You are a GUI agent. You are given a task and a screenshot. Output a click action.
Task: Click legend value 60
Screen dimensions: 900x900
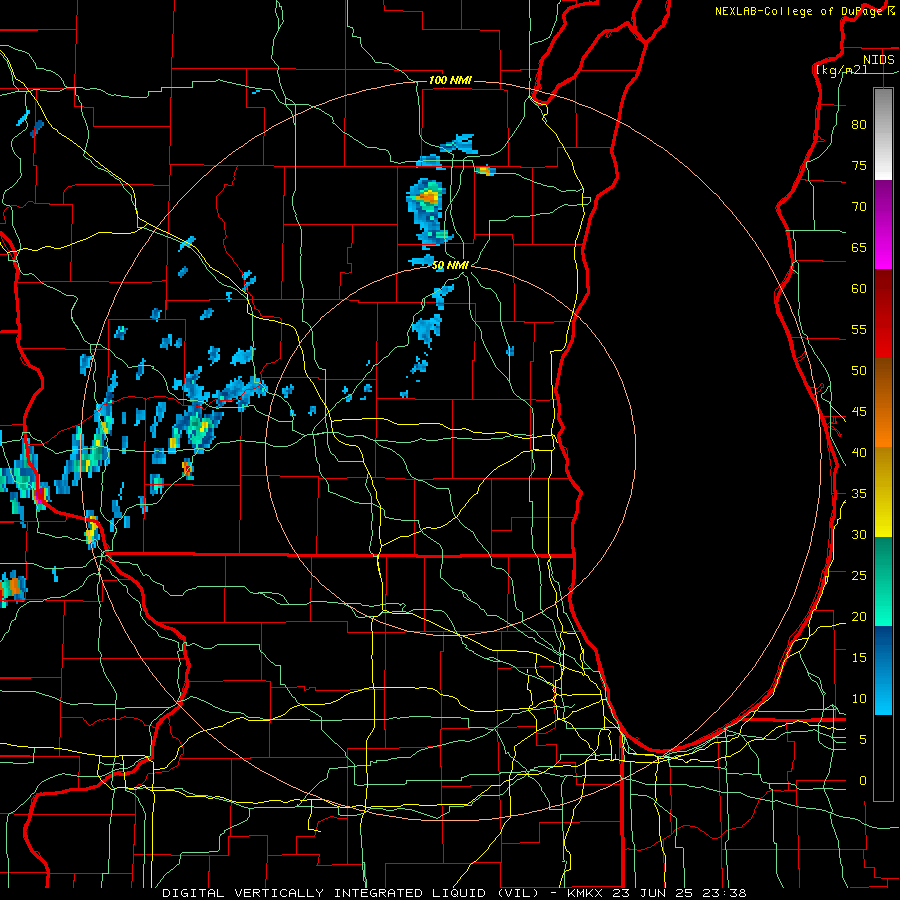coord(859,289)
